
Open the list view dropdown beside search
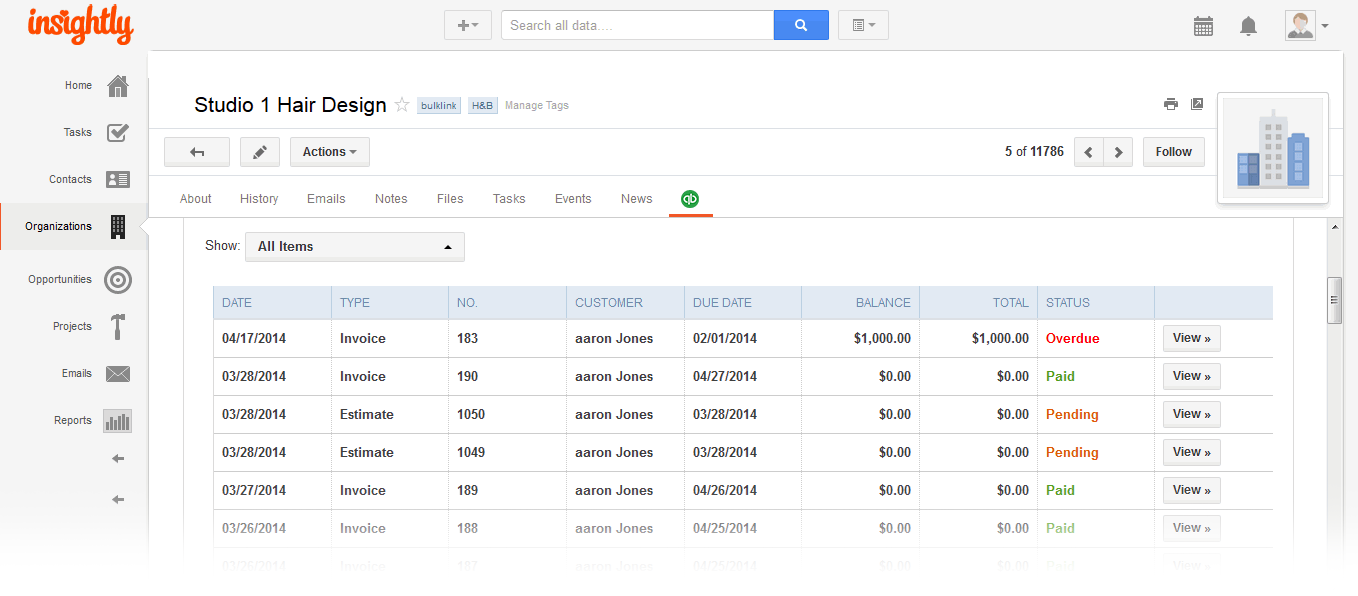coord(863,25)
